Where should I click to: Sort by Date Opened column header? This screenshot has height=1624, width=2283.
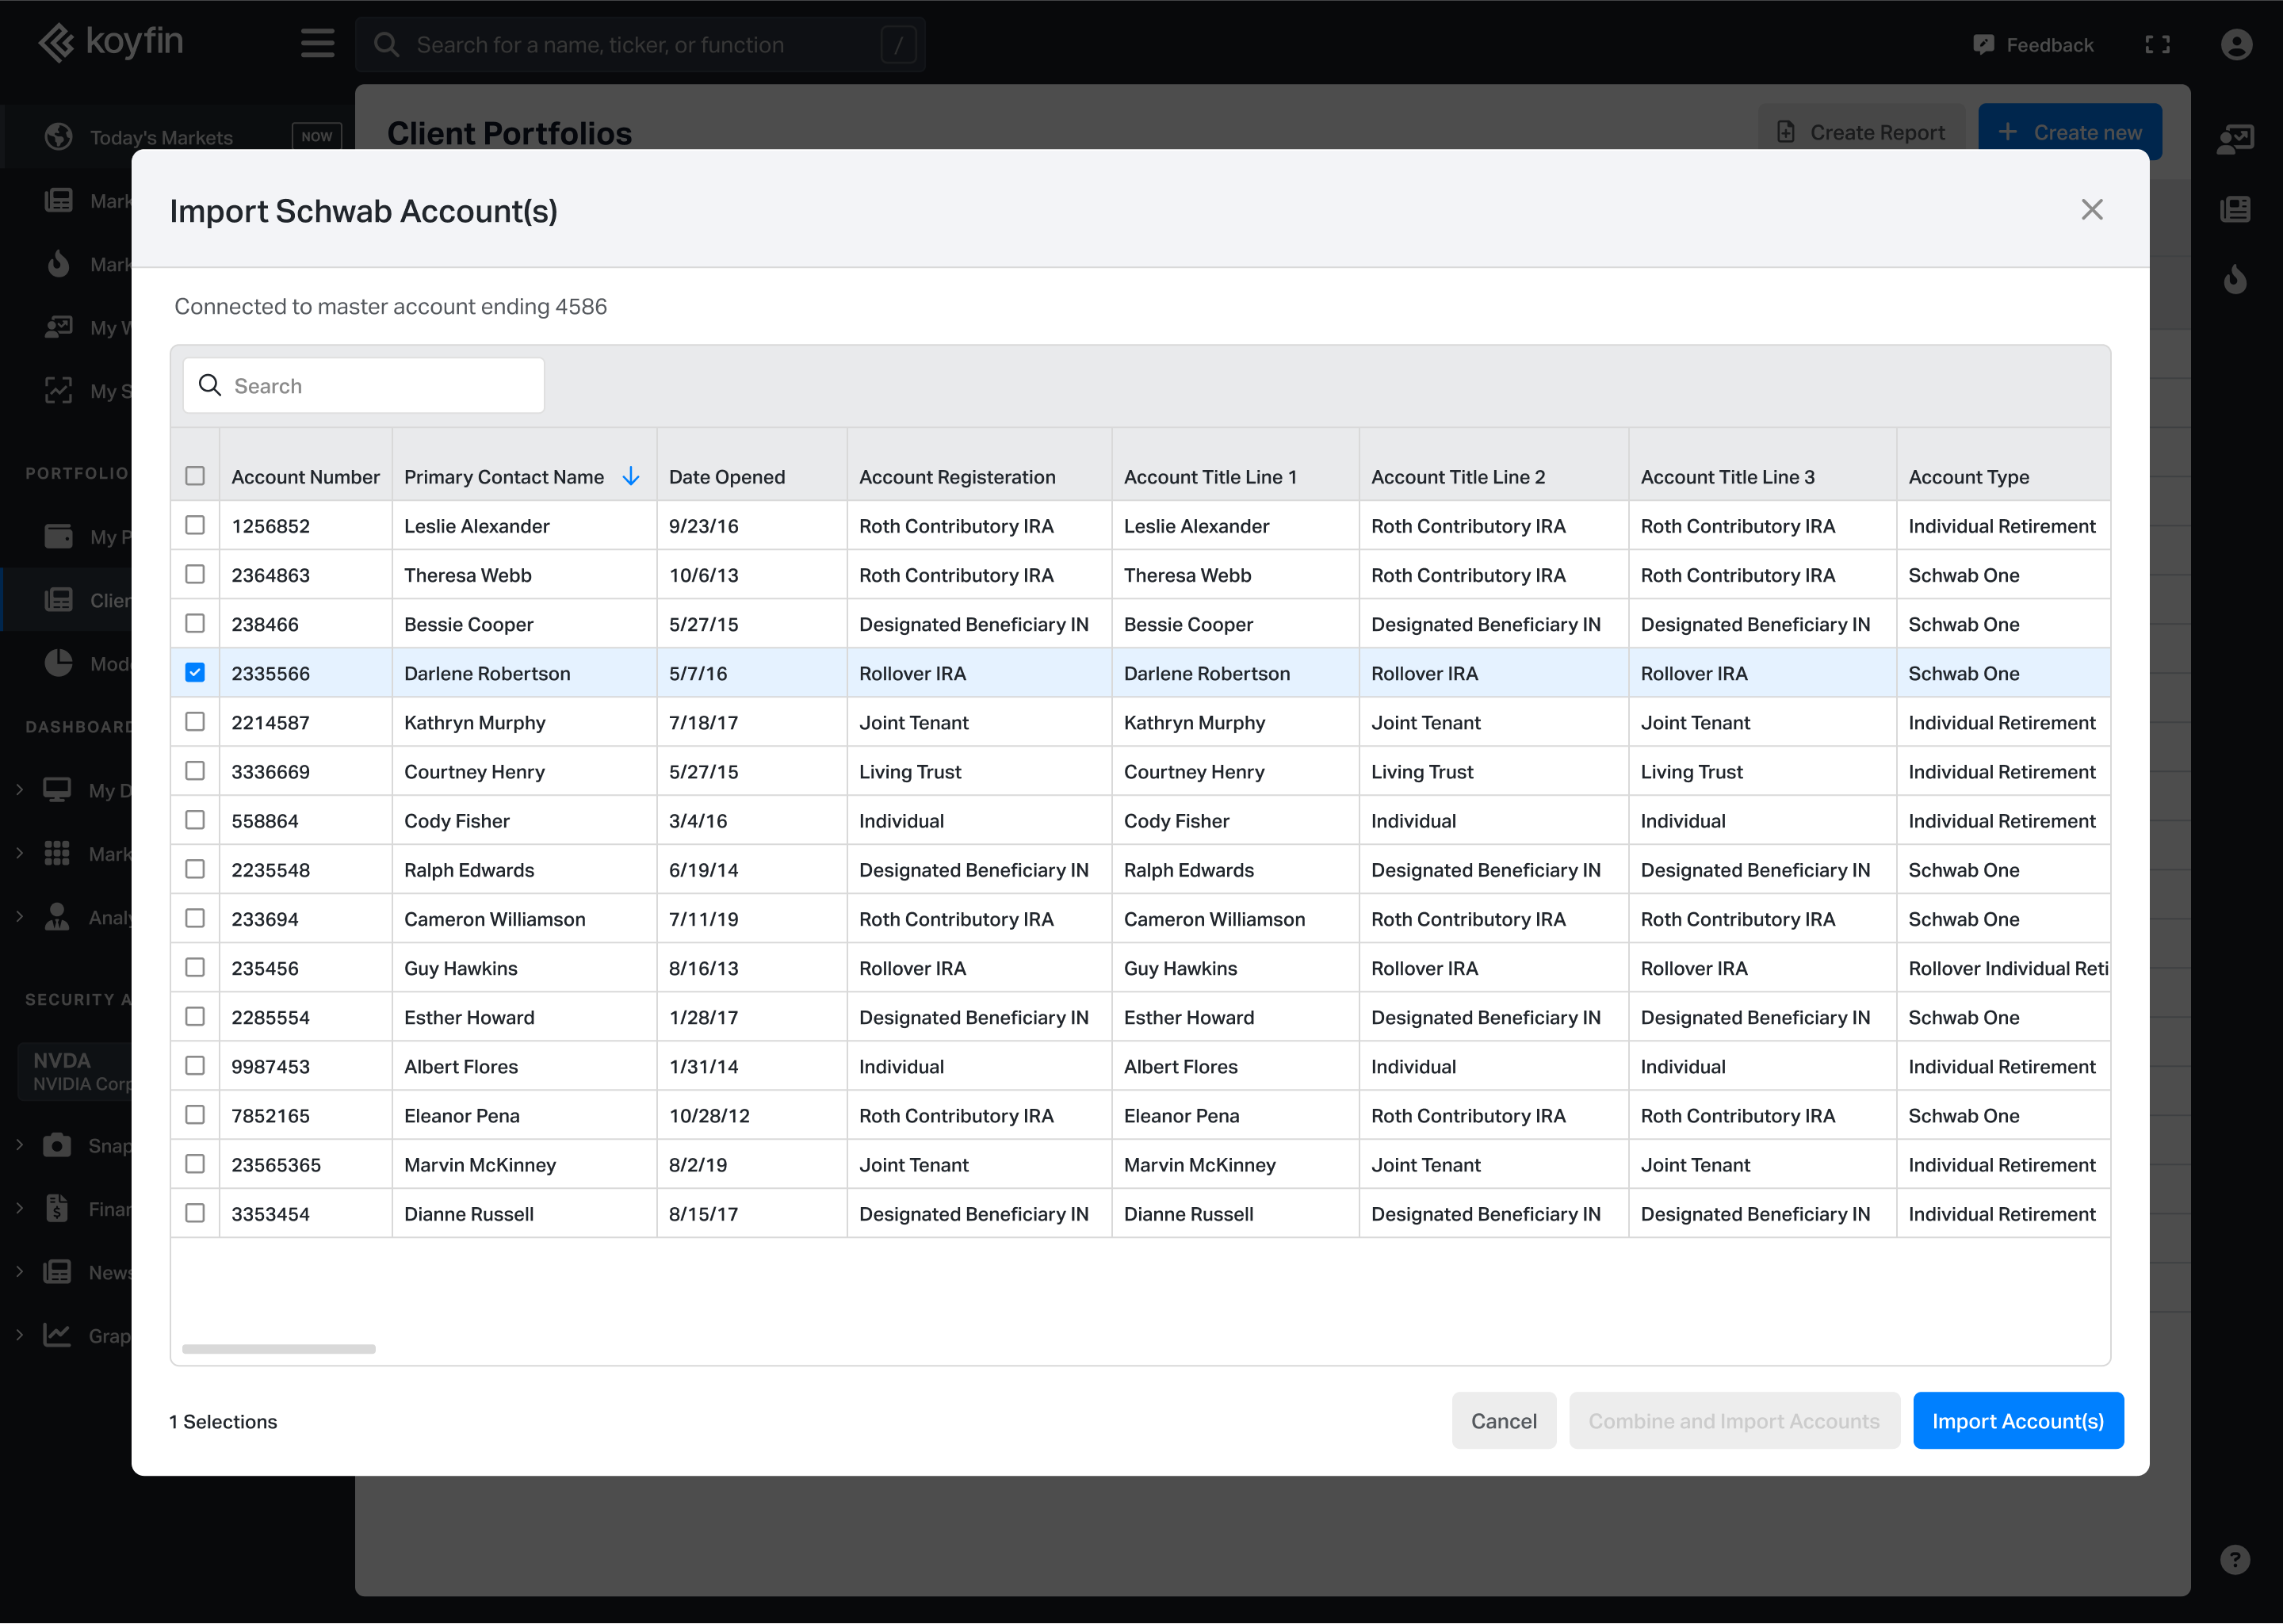[727, 477]
